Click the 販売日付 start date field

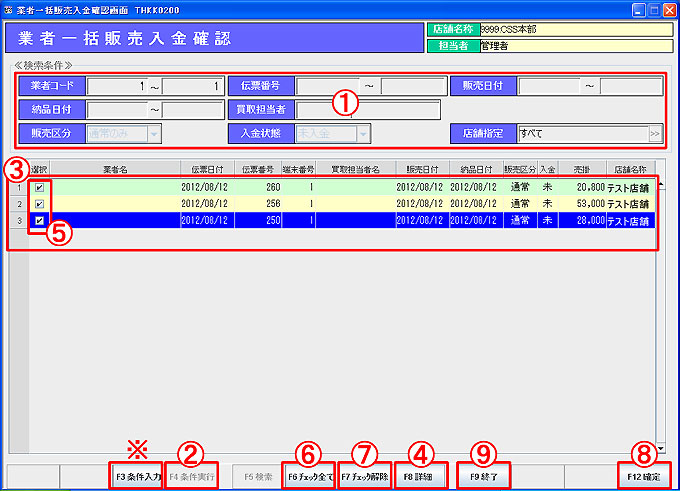(x=550, y=86)
